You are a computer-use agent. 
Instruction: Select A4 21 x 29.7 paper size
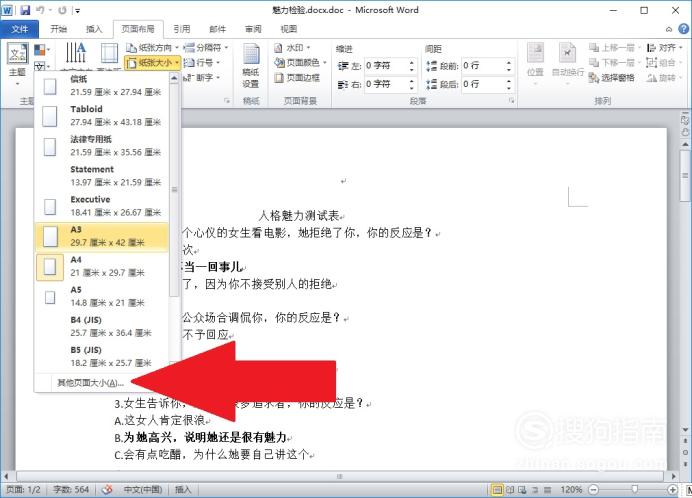coord(102,266)
